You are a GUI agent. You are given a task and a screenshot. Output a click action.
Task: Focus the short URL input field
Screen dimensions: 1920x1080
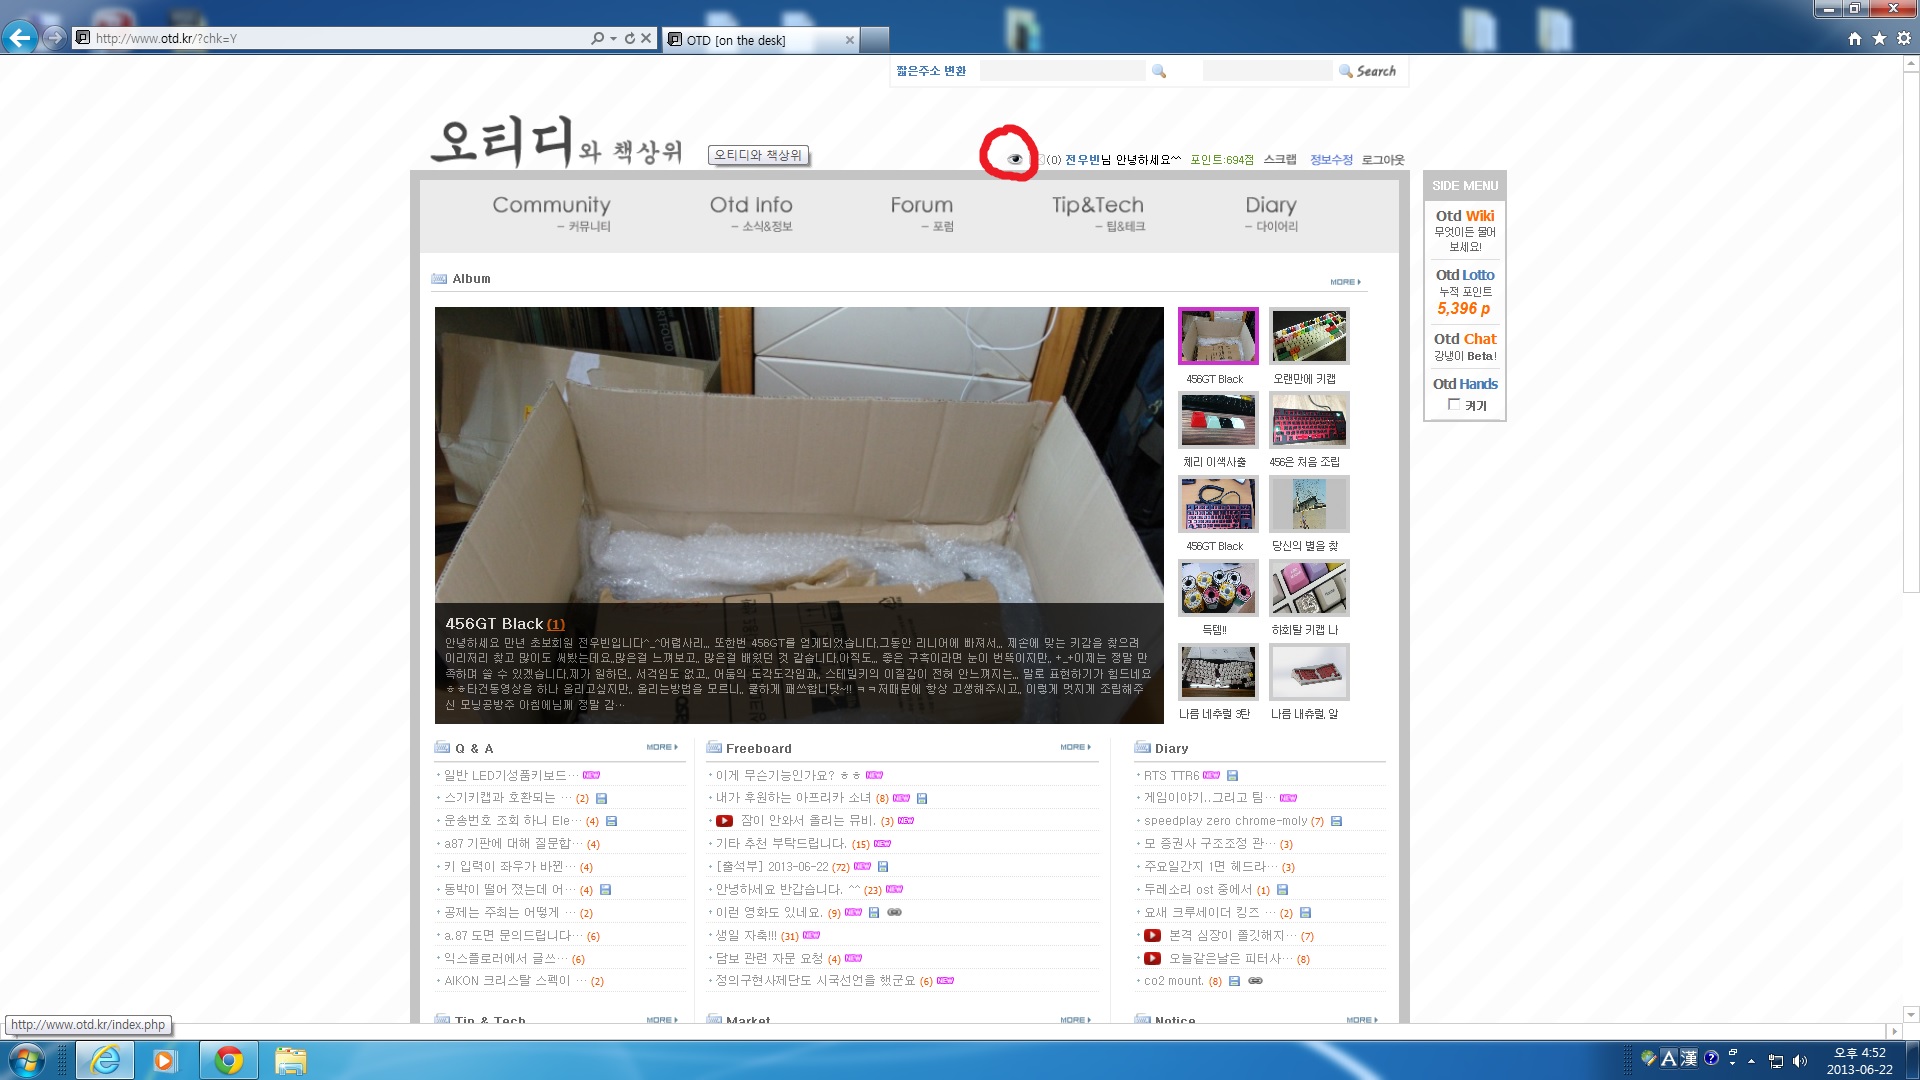pyautogui.click(x=1062, y=71)
